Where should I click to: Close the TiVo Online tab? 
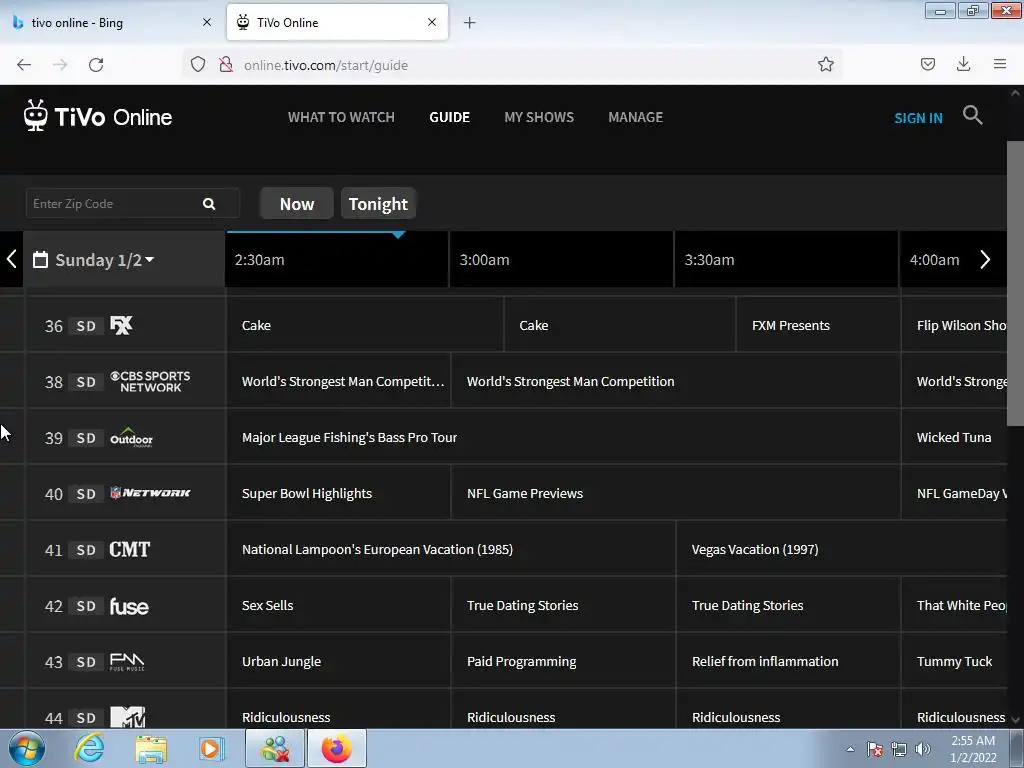click(432, 22)
